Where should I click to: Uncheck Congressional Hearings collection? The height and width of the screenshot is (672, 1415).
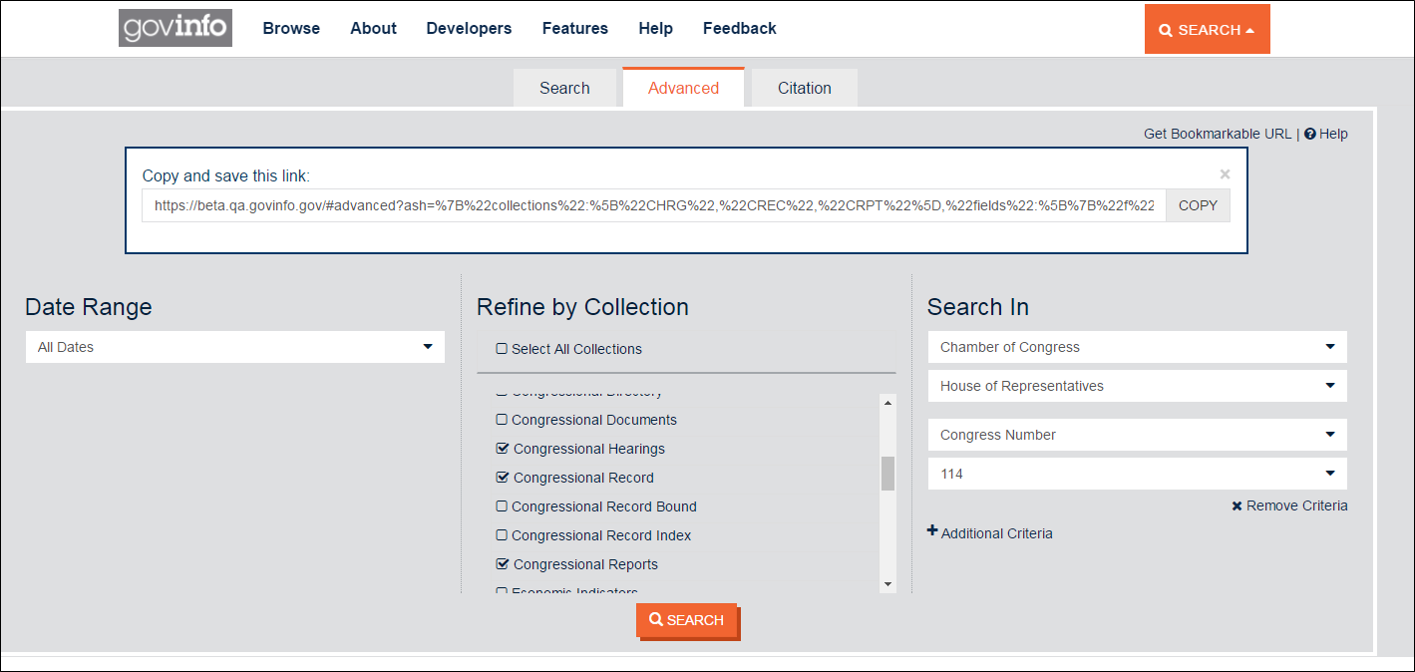503,449
